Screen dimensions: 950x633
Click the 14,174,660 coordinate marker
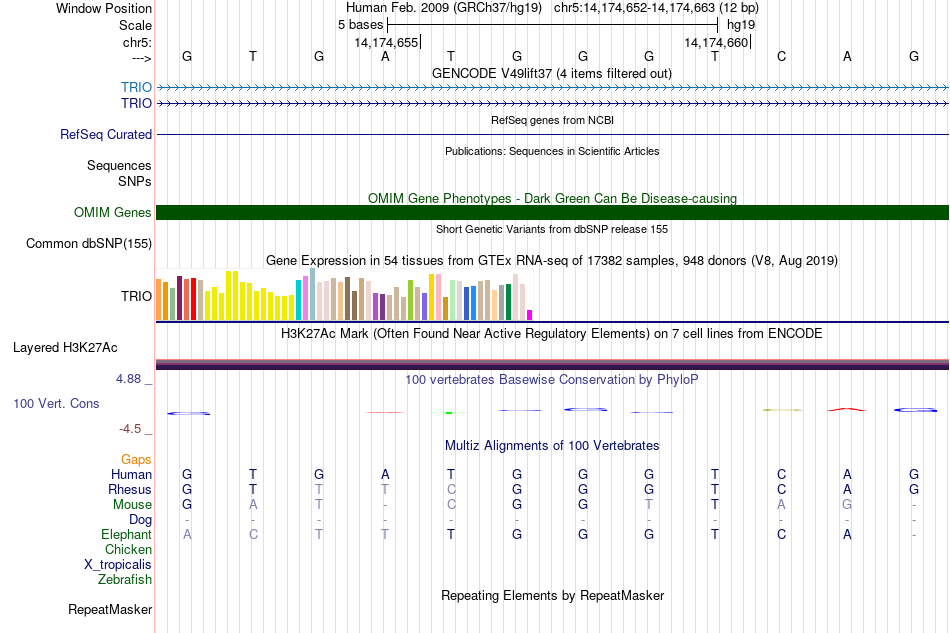716,42
